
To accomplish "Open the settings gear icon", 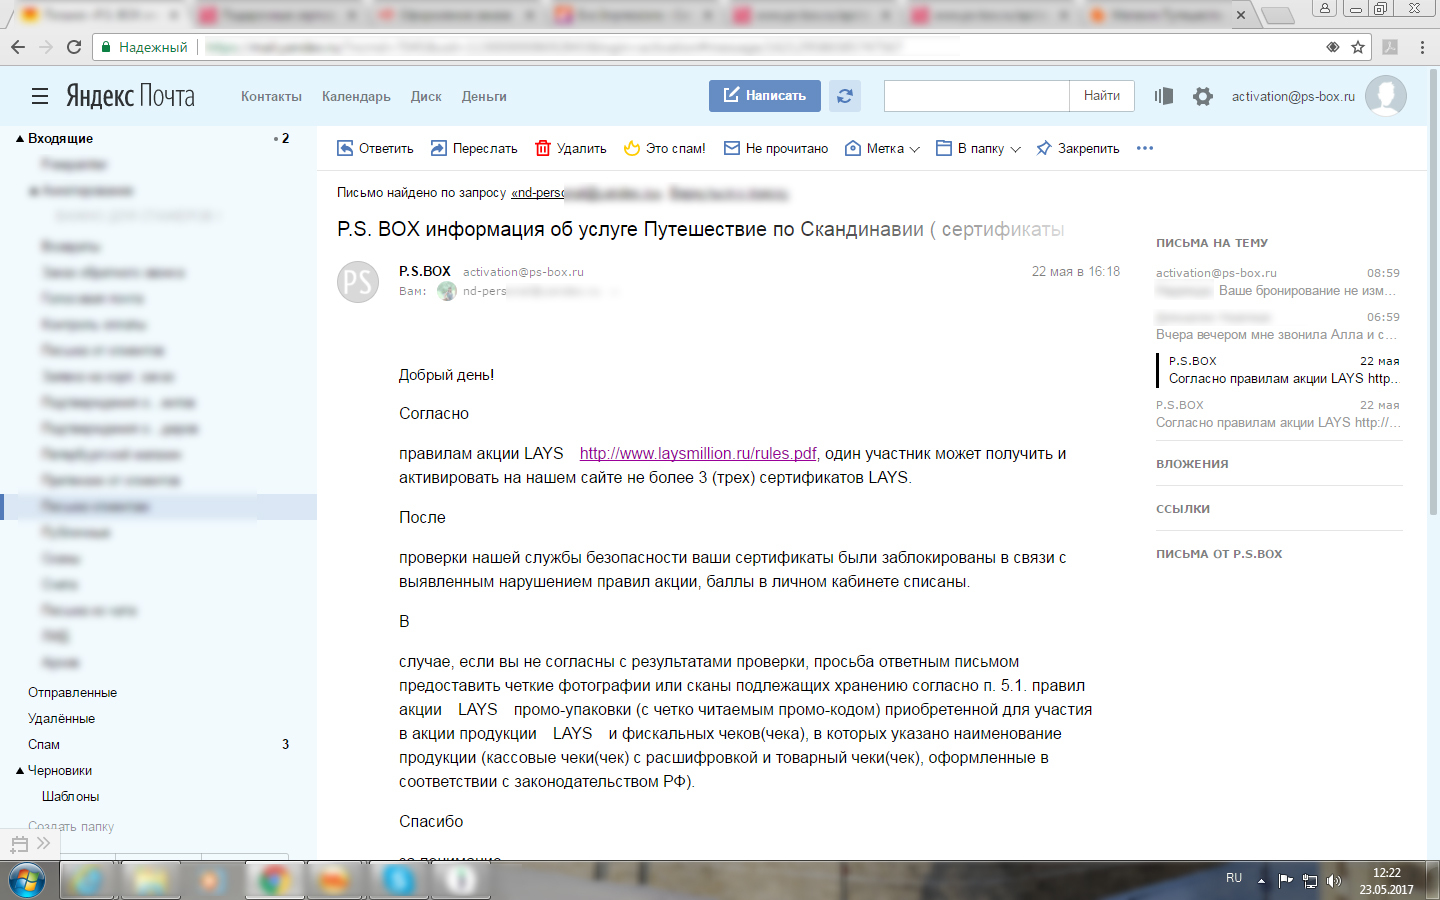I will 1203,96.
